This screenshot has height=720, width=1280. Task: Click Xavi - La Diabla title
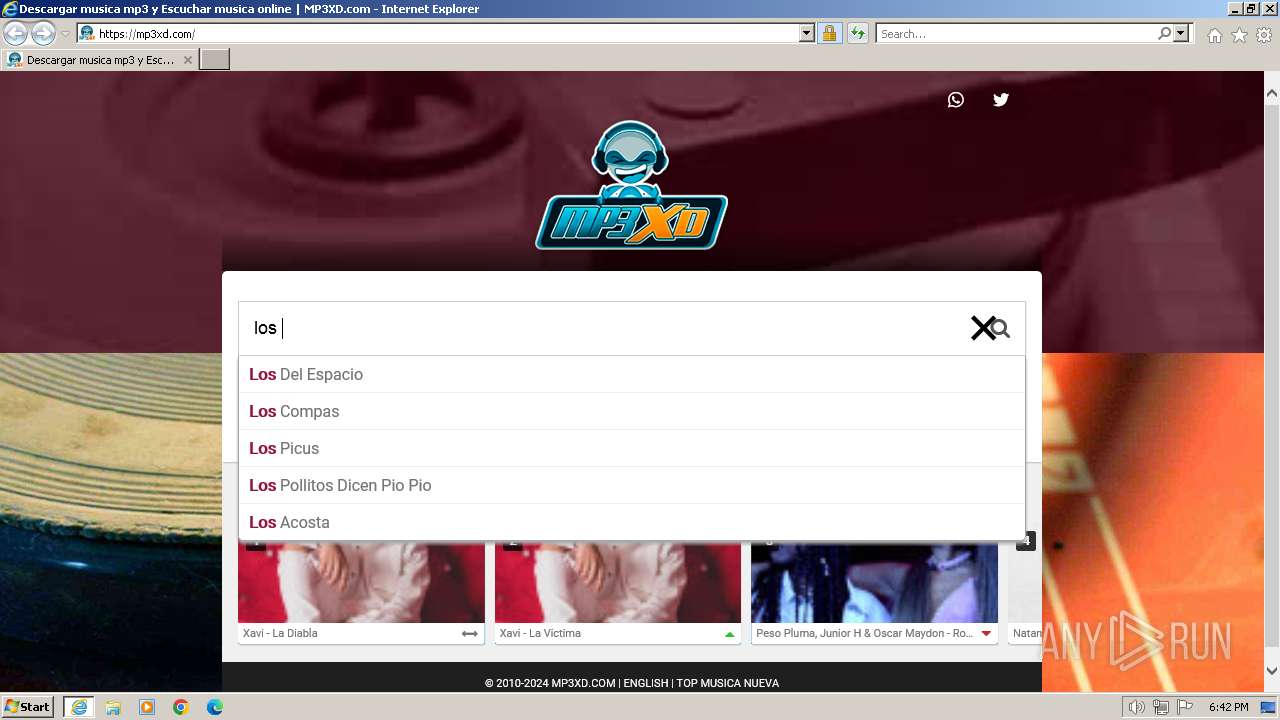click(280, 633)
